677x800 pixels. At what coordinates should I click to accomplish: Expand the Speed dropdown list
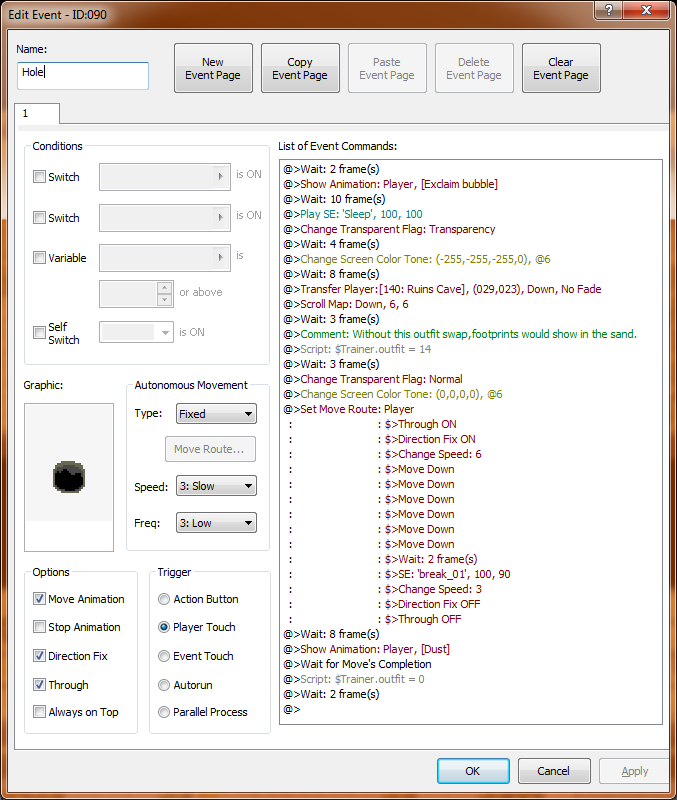tap(215, 487)
